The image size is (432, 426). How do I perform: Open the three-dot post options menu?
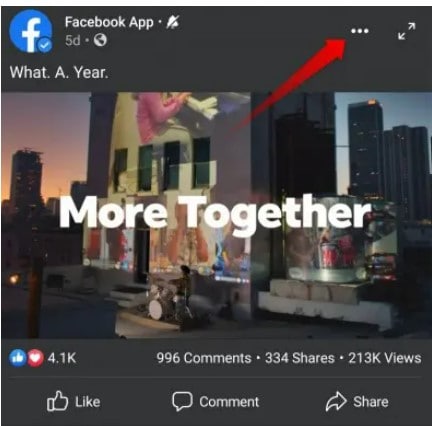tap(360, 31)
